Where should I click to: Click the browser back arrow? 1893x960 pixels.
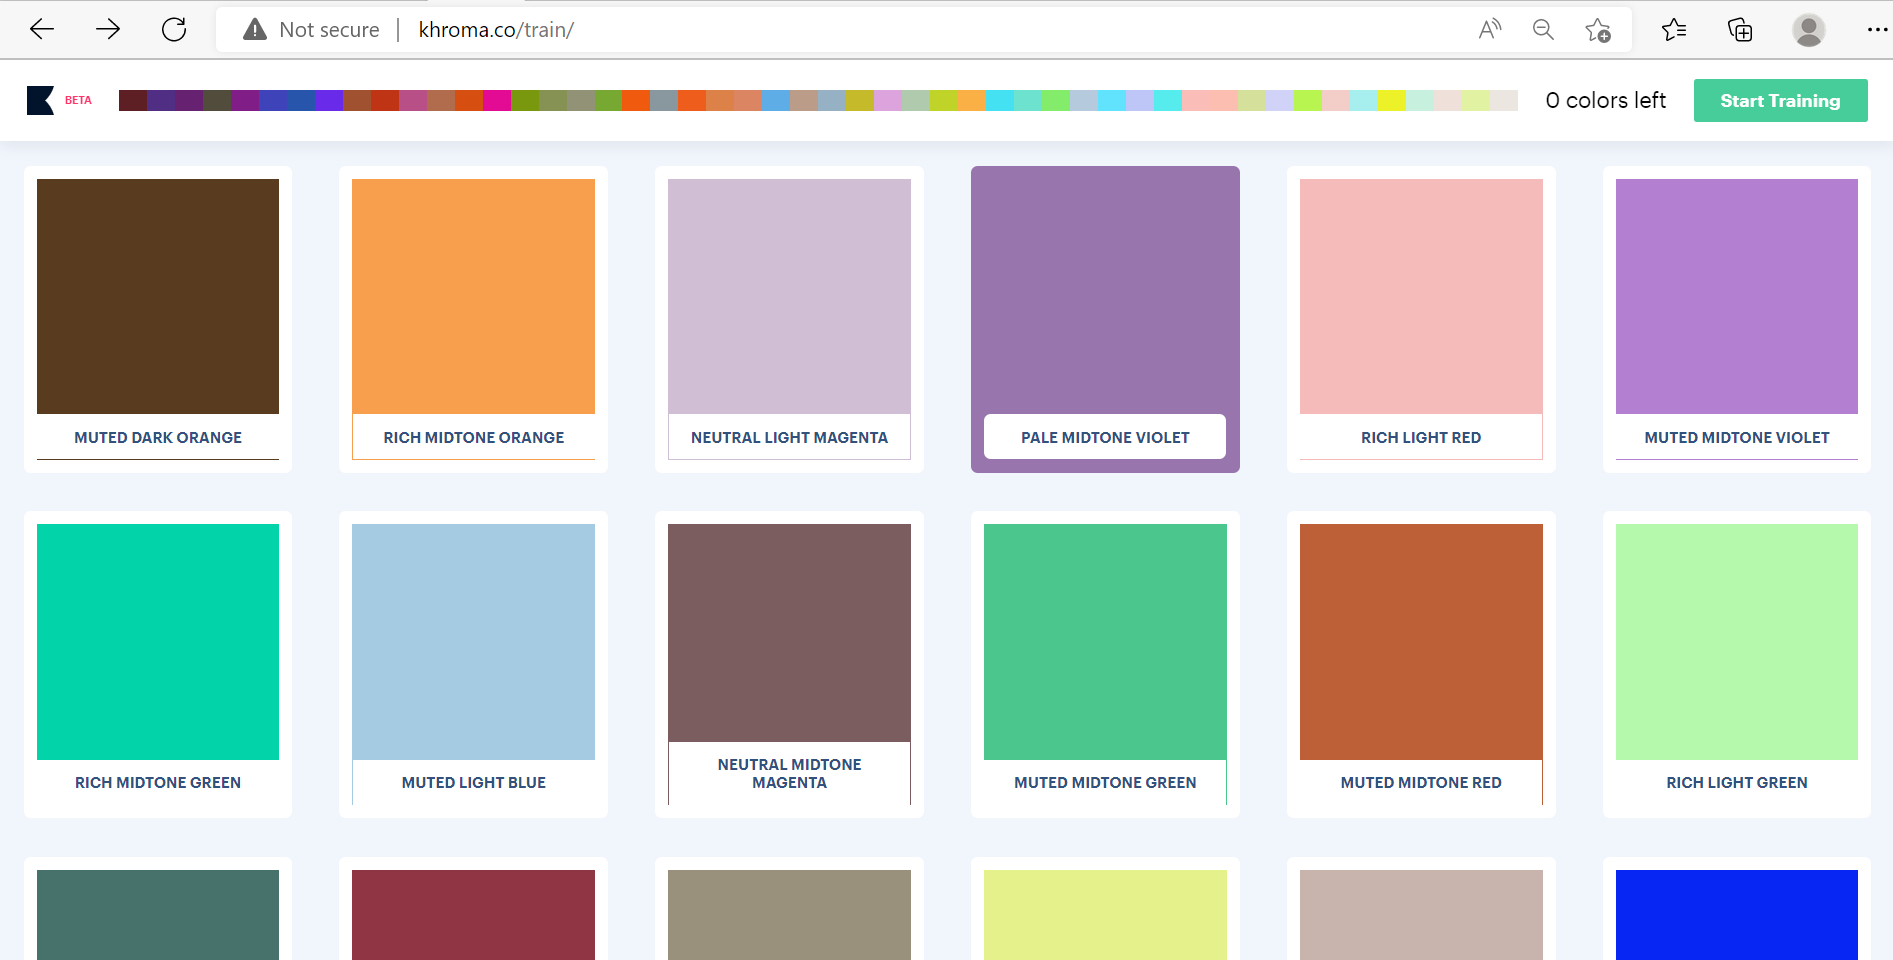(x=42, y=30)
